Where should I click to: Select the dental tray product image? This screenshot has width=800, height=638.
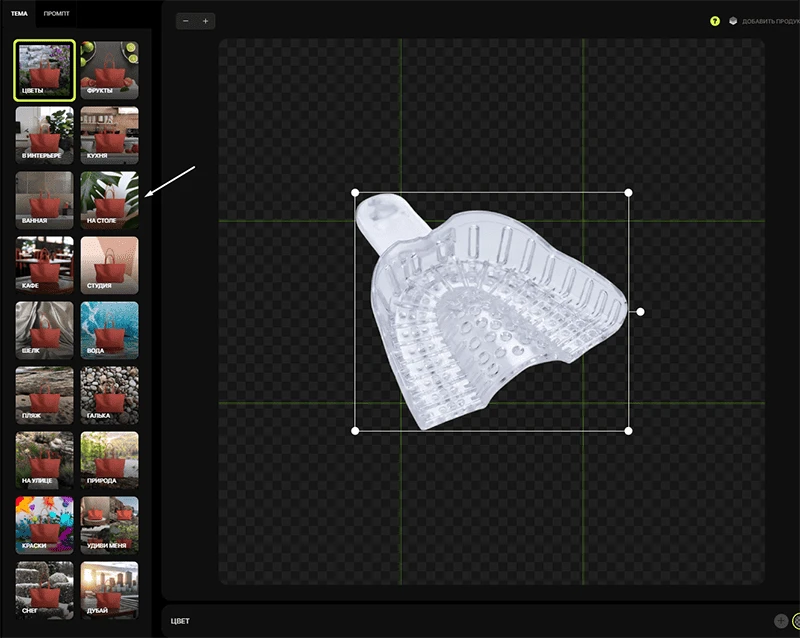(490, 311)
